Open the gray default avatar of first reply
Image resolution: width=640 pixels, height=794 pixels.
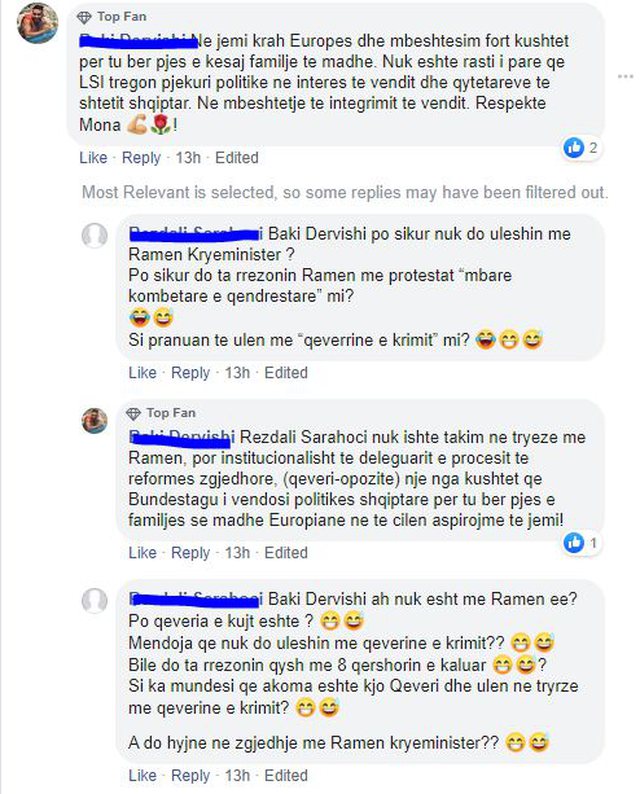[95, 235]
